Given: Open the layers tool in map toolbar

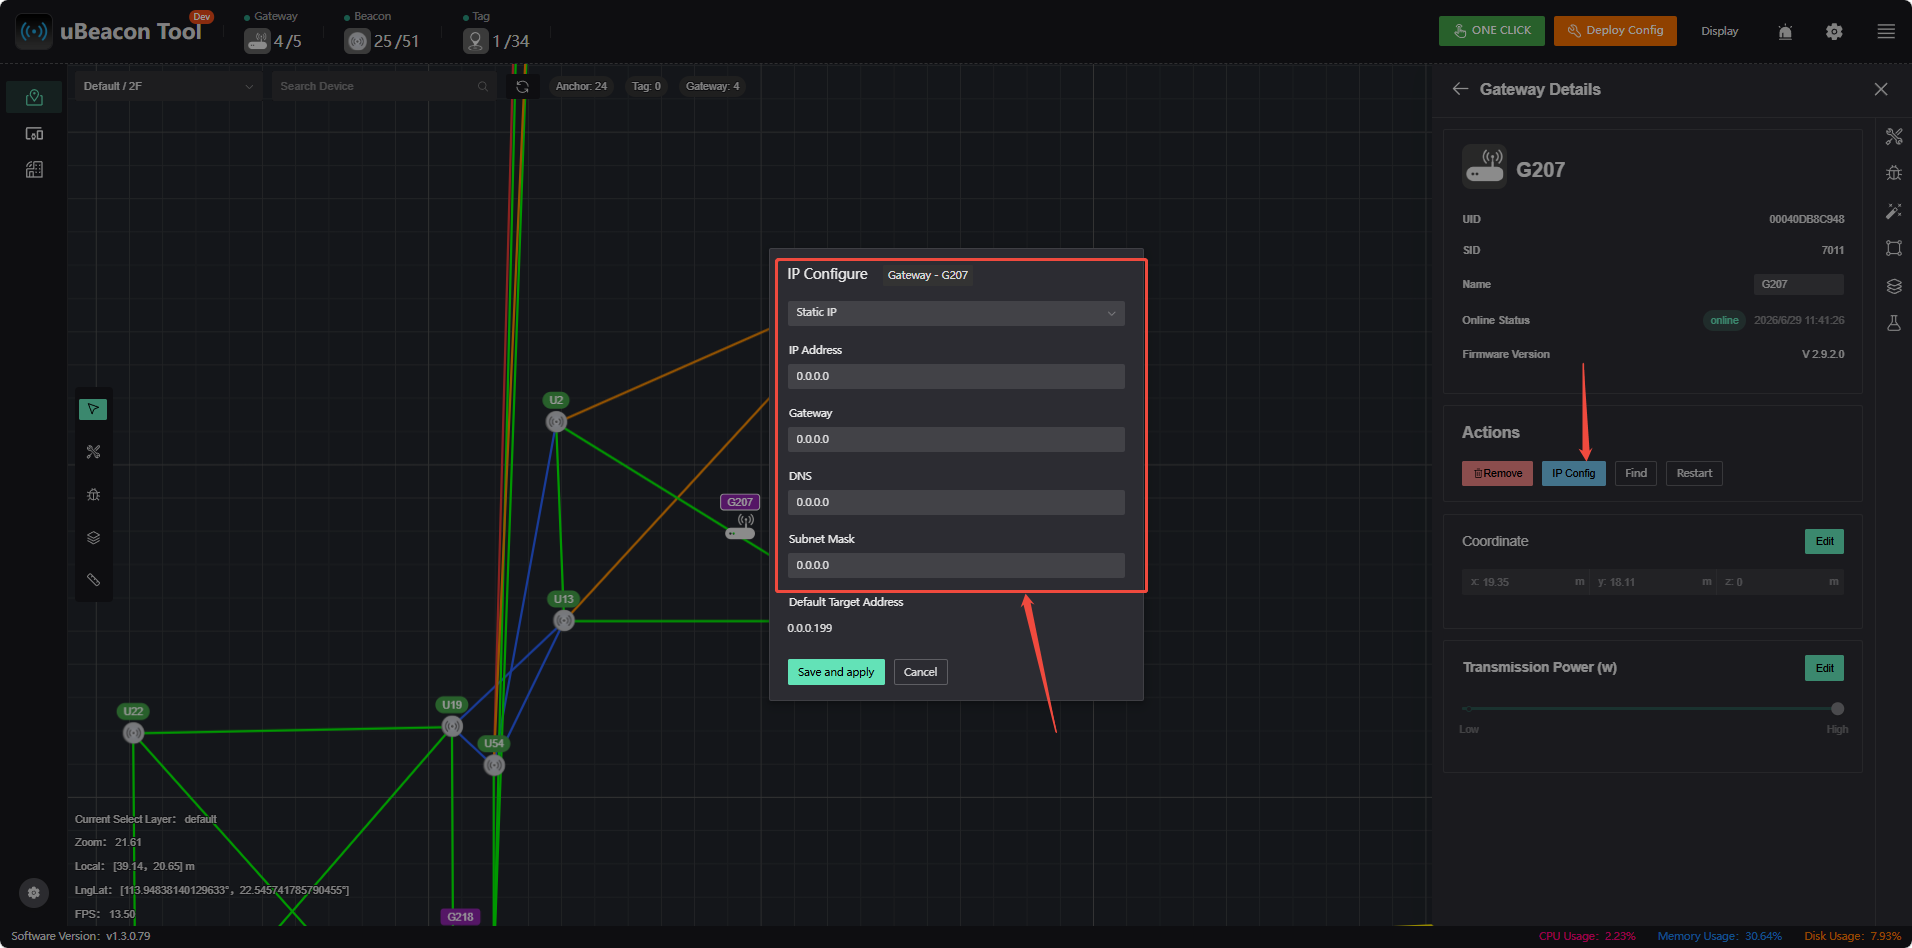Looking at the screenshot, I should [x=93, y=538].
